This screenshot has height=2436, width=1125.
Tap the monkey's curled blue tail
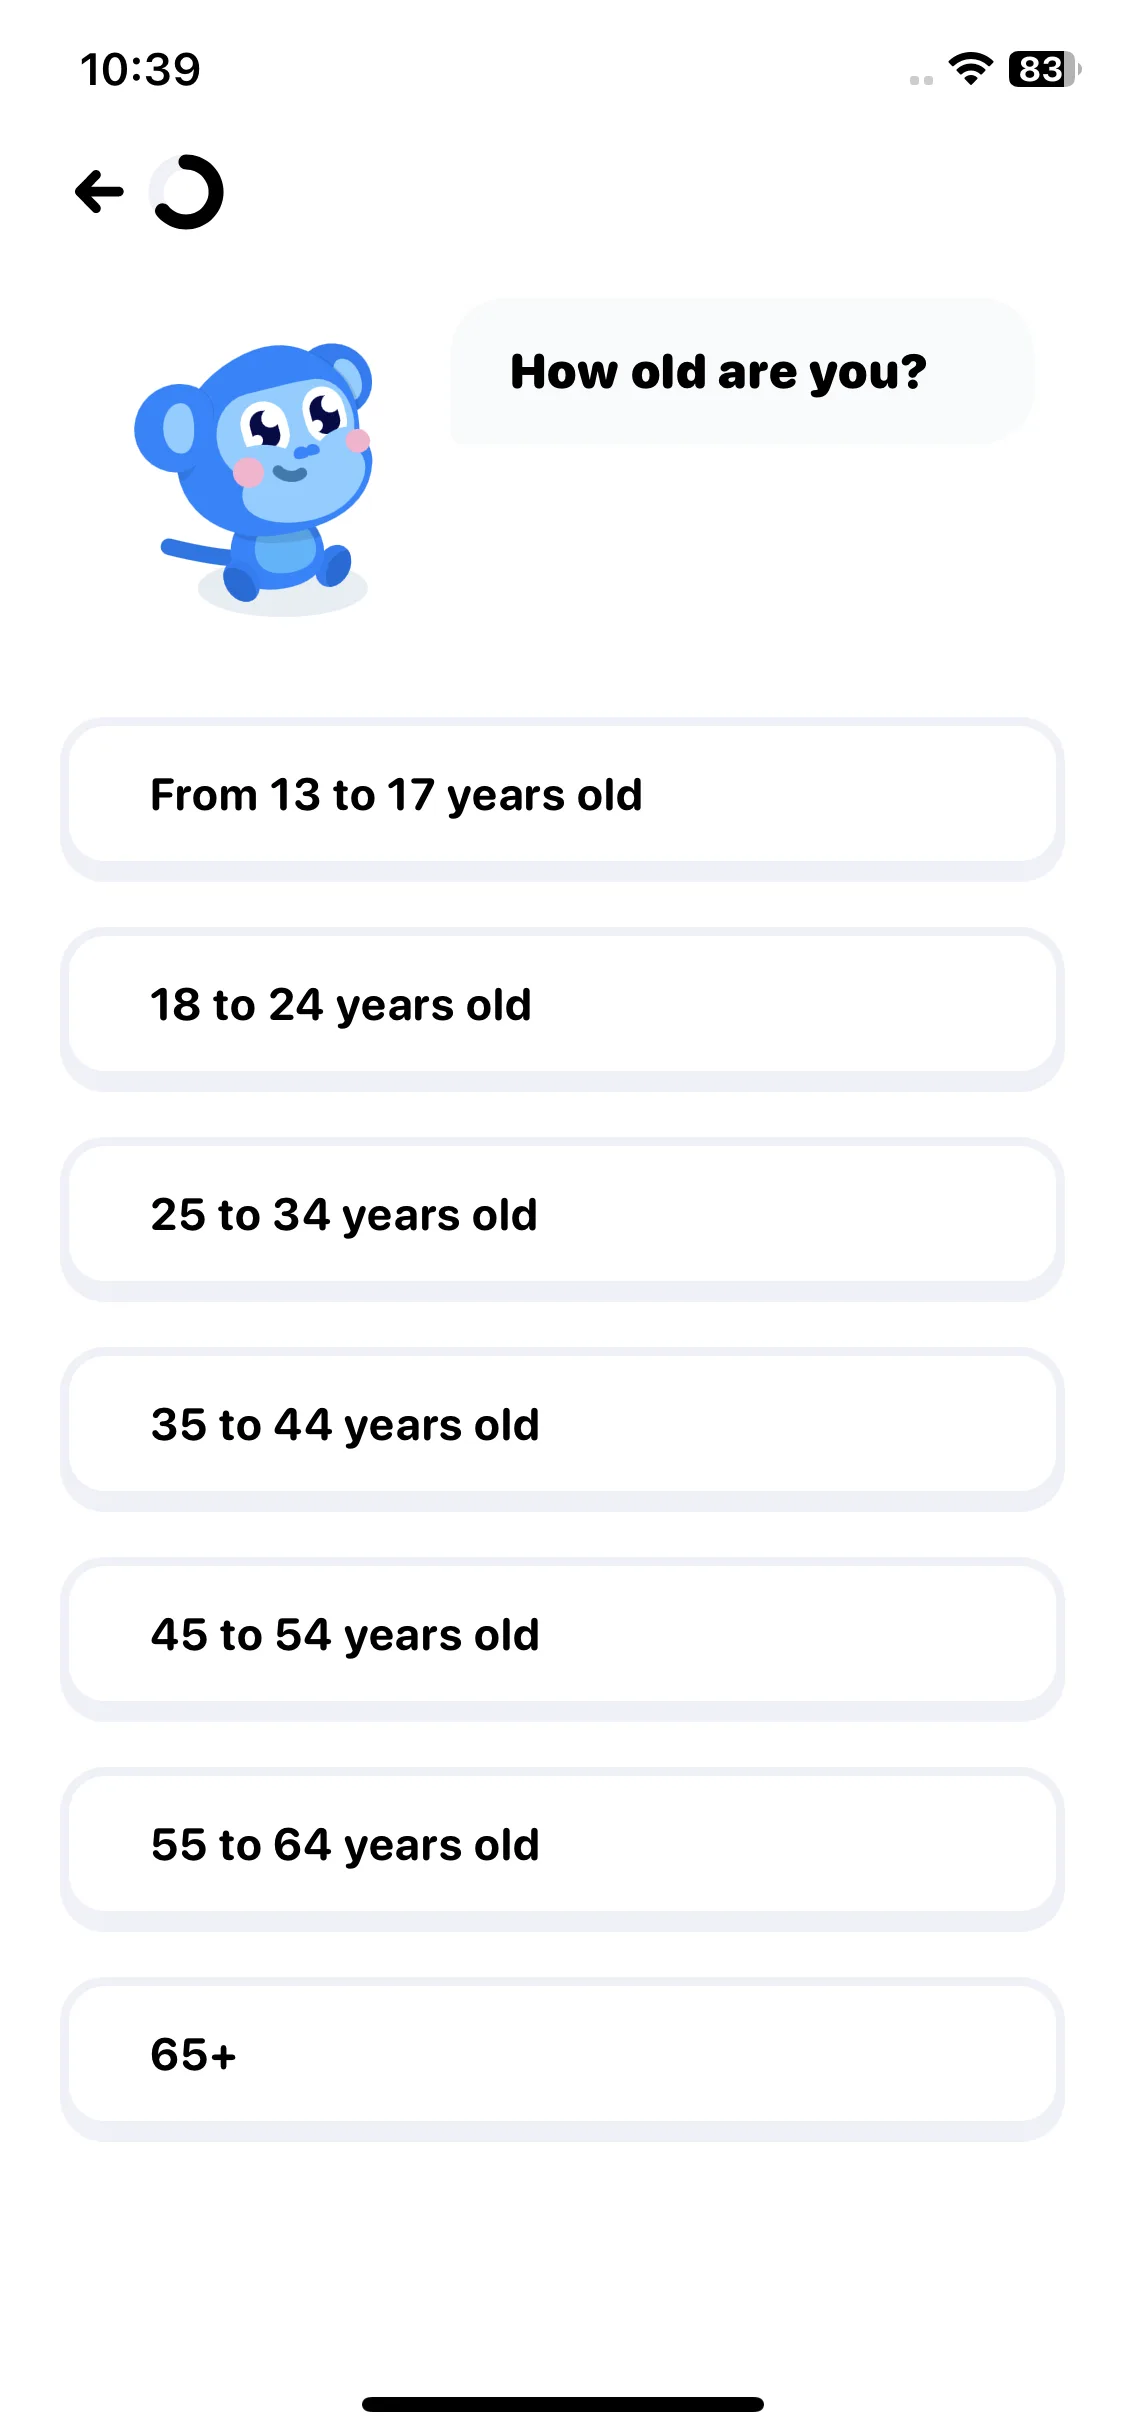(x=195, y=551)
